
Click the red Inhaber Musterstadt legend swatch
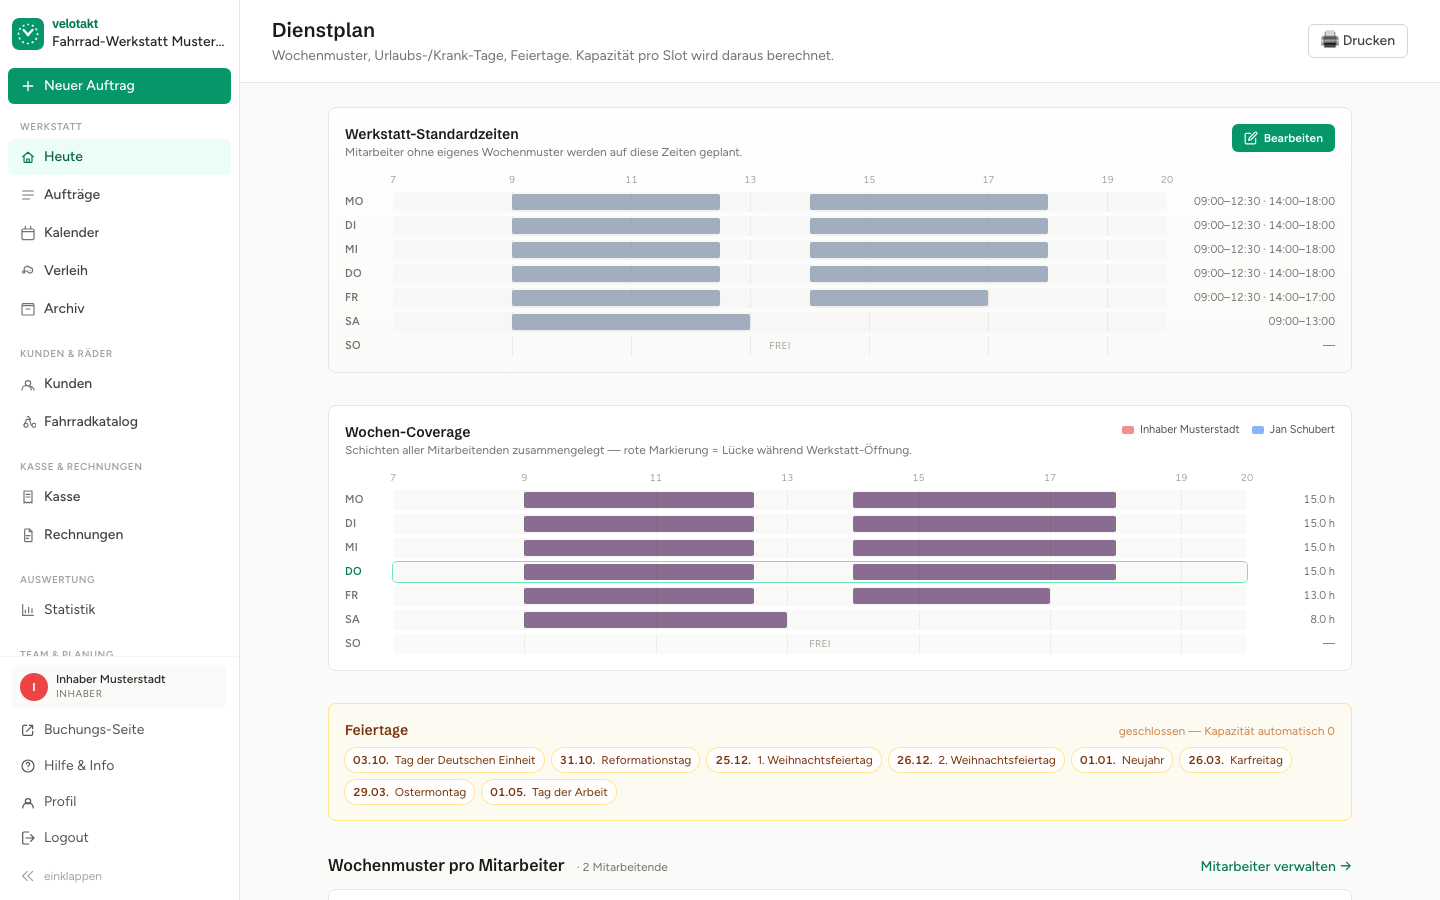1128,430
